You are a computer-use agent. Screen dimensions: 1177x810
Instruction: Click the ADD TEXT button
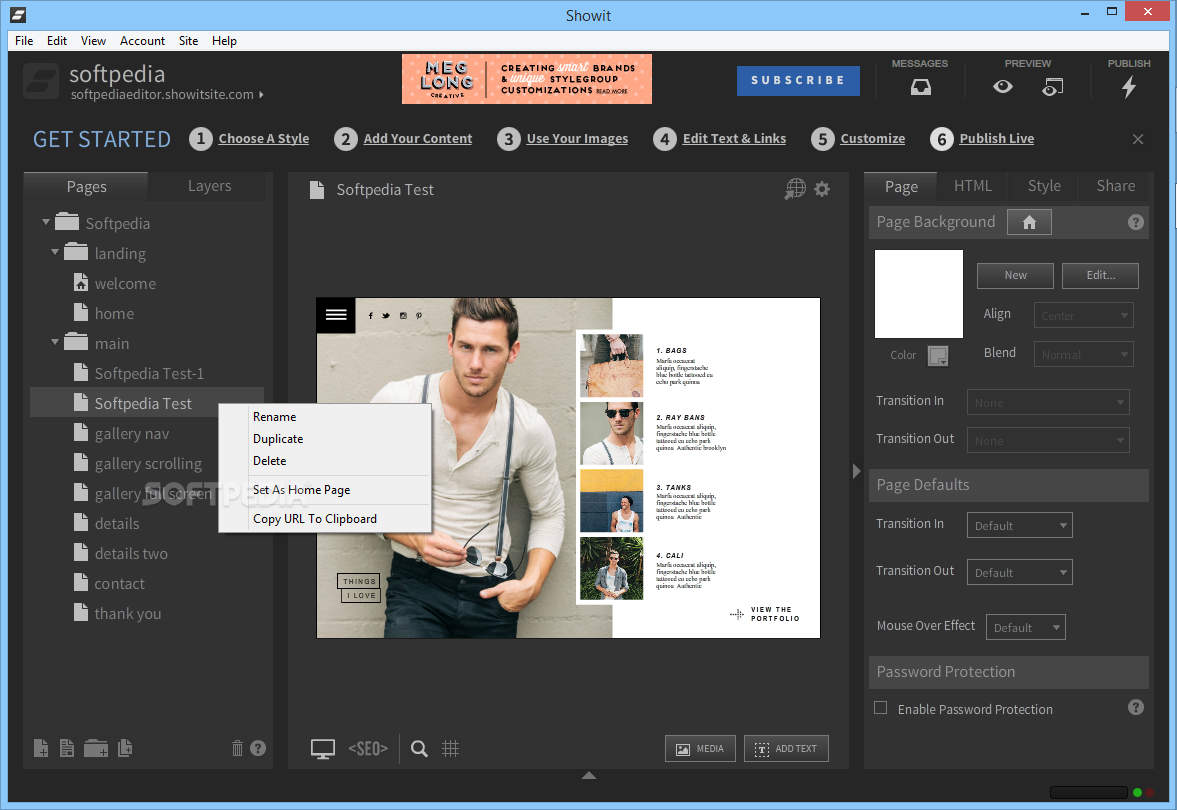click(x=786, y=748)
